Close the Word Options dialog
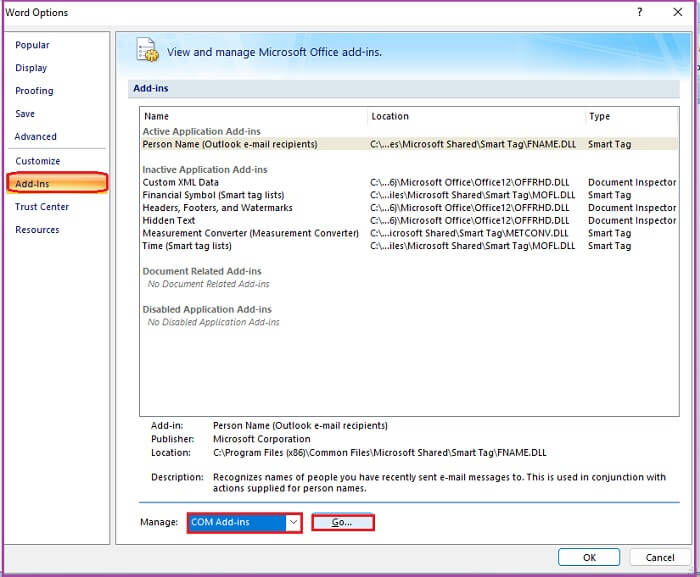 677,12
